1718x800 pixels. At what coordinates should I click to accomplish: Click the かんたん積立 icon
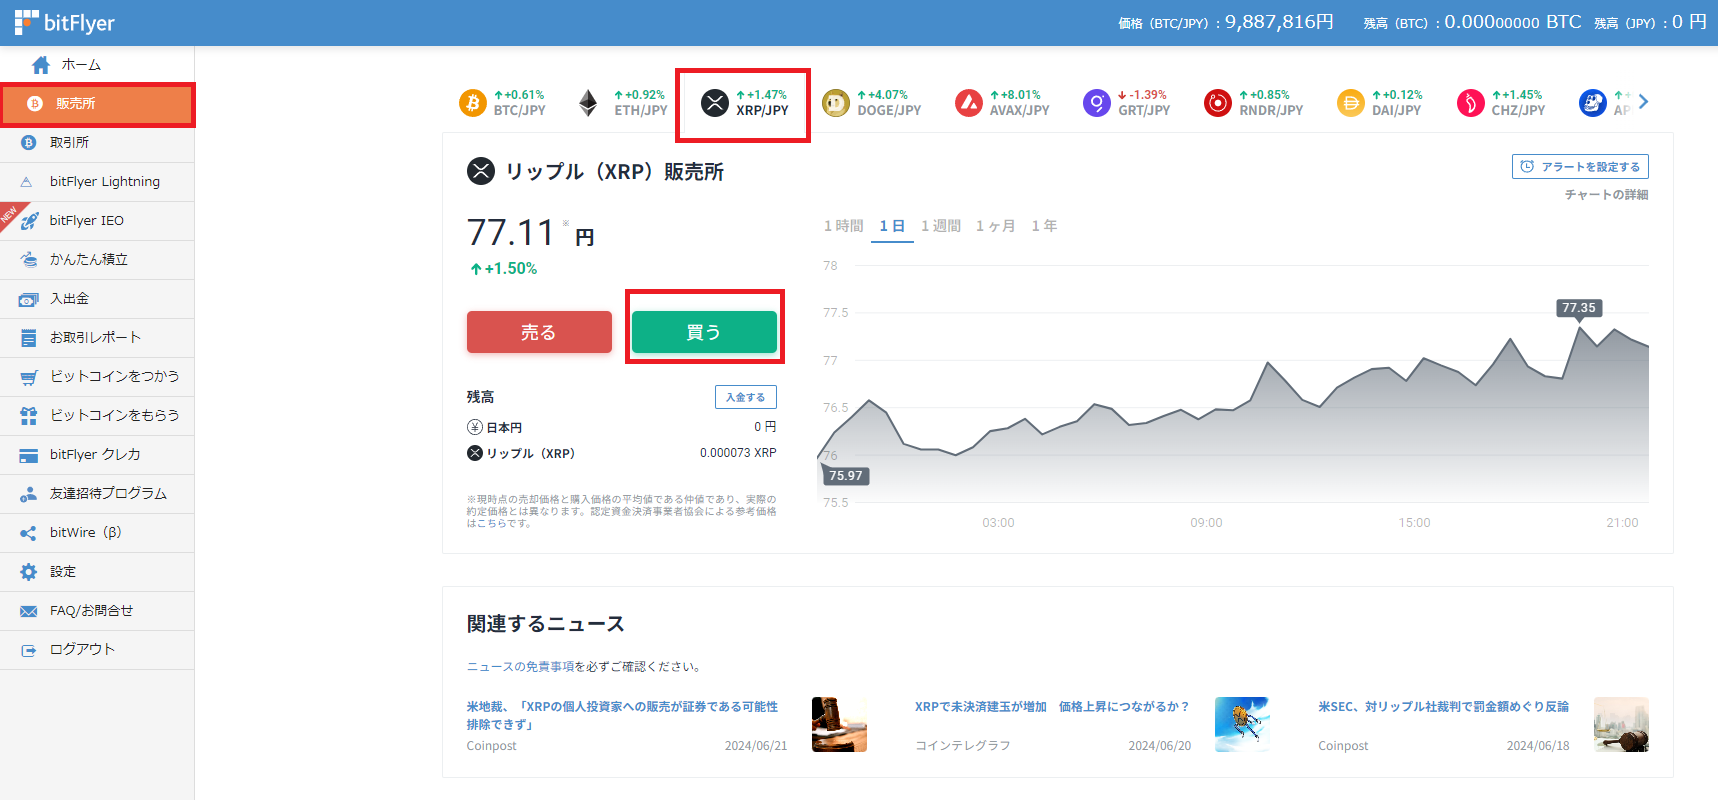pos(29,260)
